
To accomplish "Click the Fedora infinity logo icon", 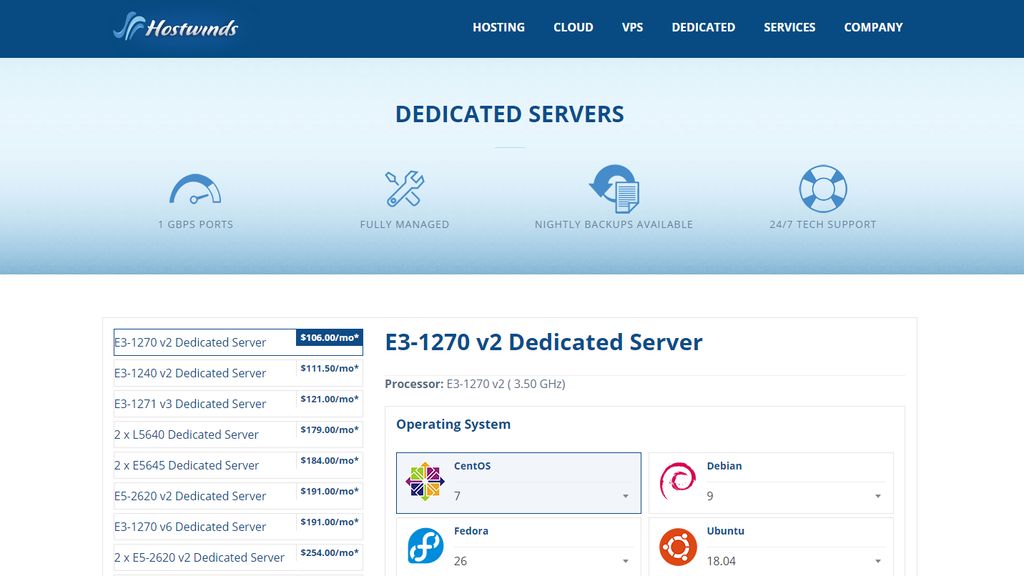I will pos(424,545).
